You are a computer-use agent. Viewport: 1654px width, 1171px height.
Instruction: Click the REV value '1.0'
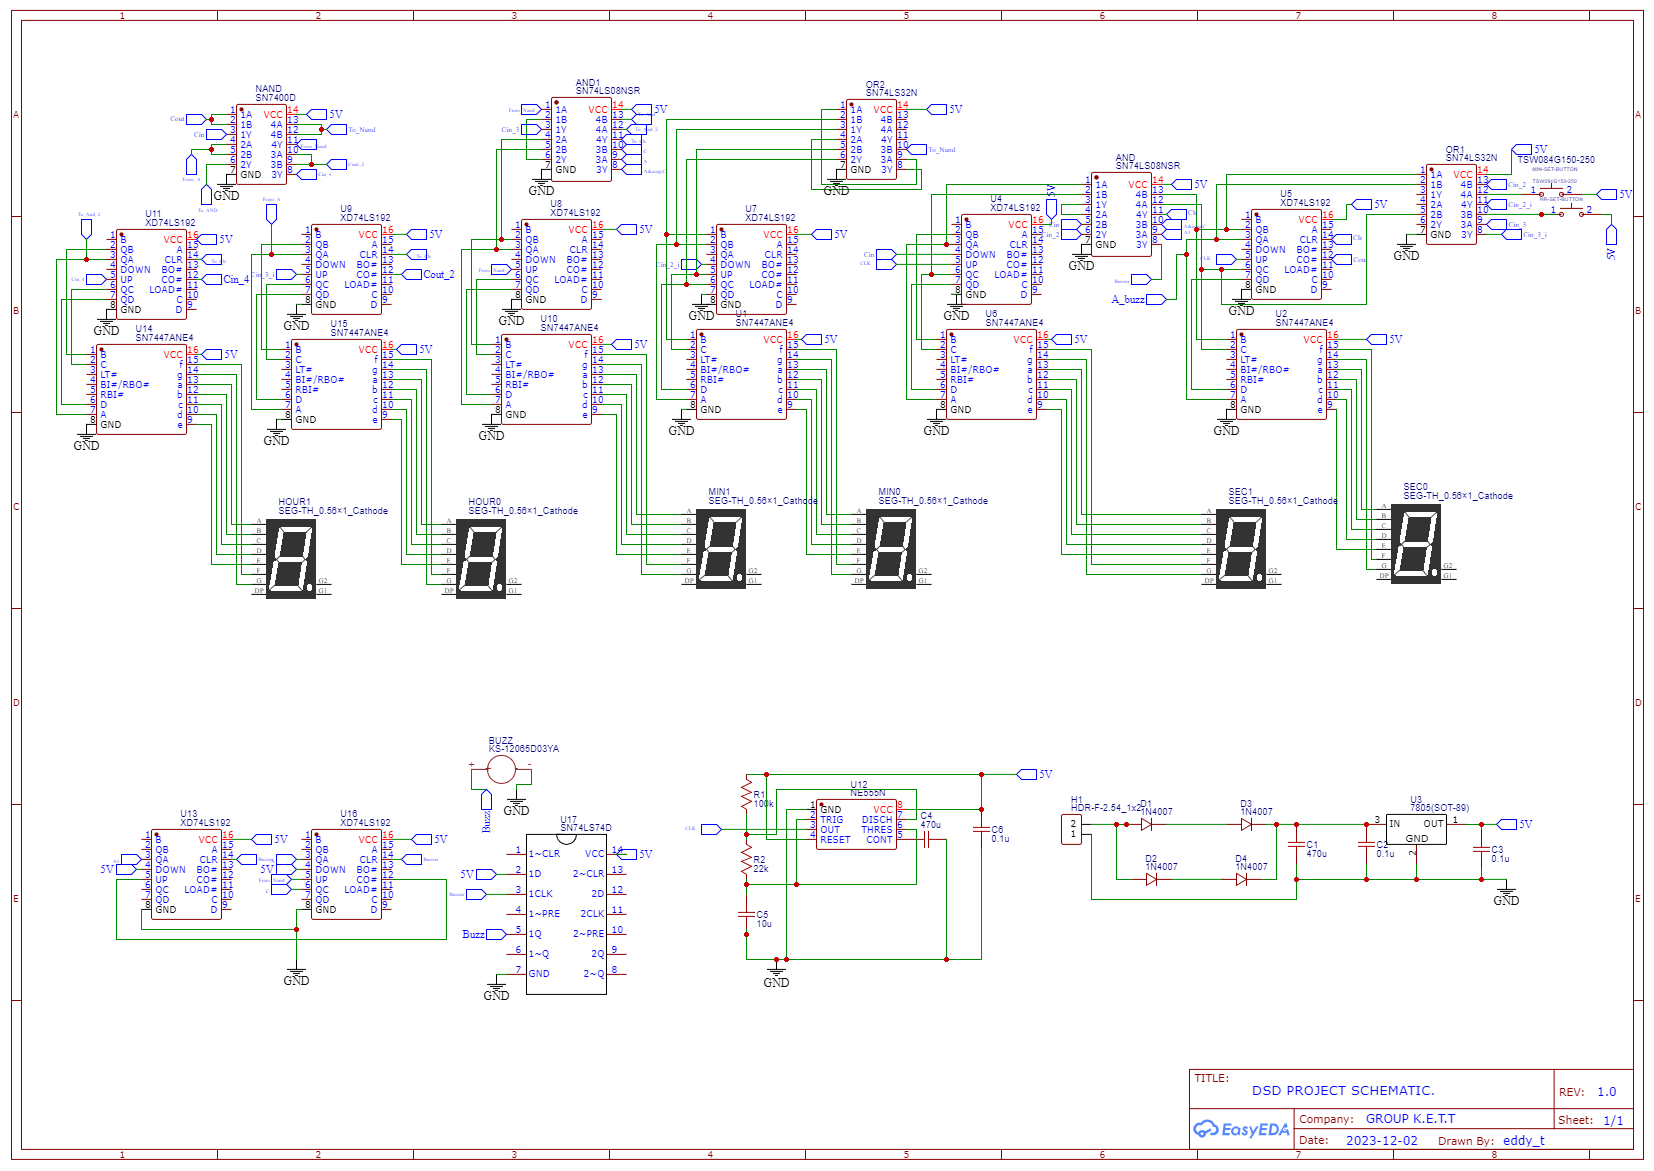1606,1091
